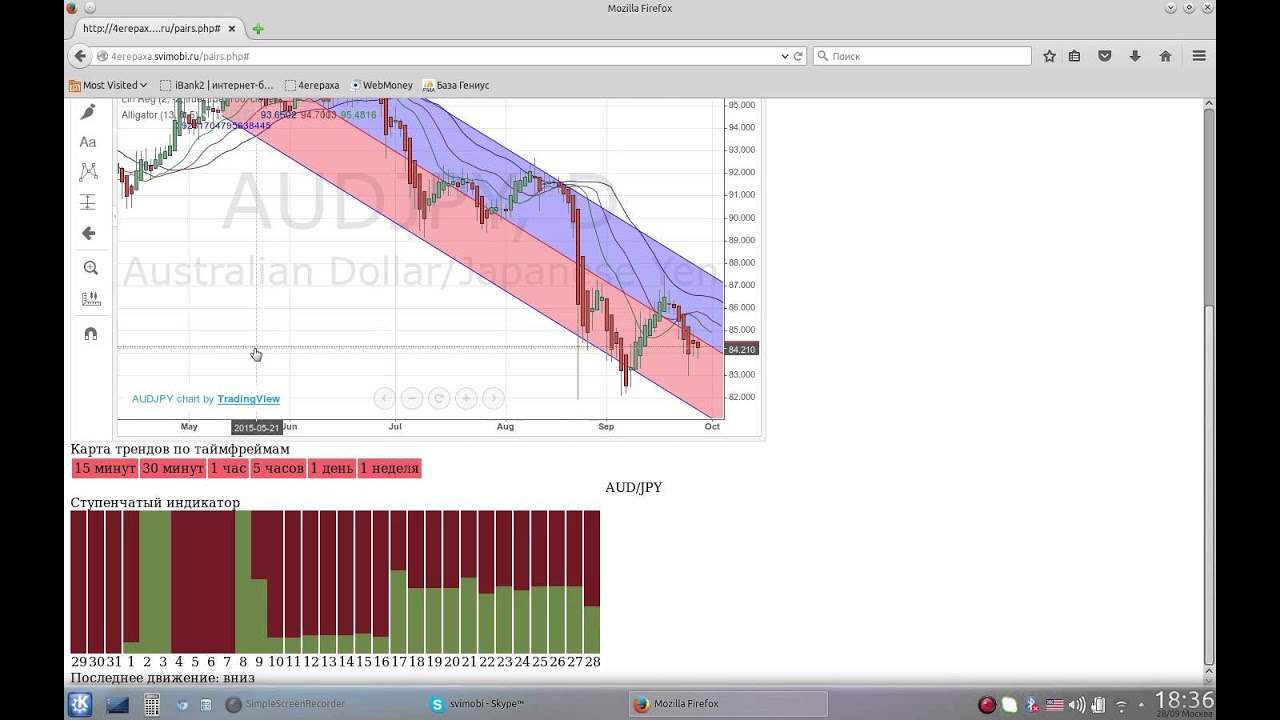Image resolution: width=1280 pixels, height=720 pixels.
Task: Switch to Mozilla Firefox taskbar entry
Action: point(728,704)
